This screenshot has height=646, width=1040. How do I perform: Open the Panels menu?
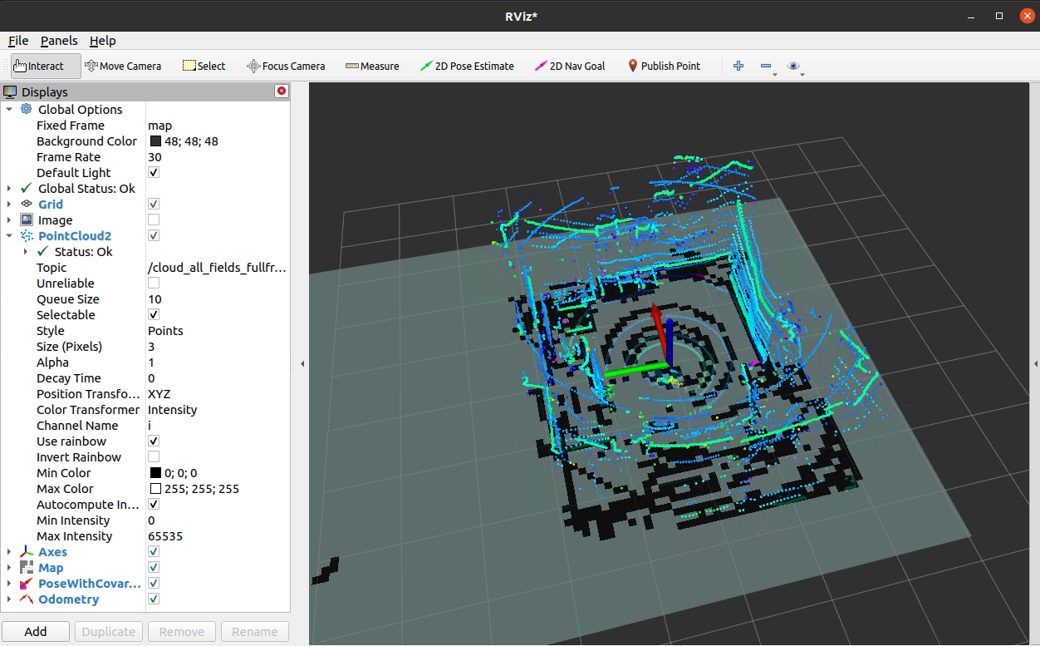point(59,41)
